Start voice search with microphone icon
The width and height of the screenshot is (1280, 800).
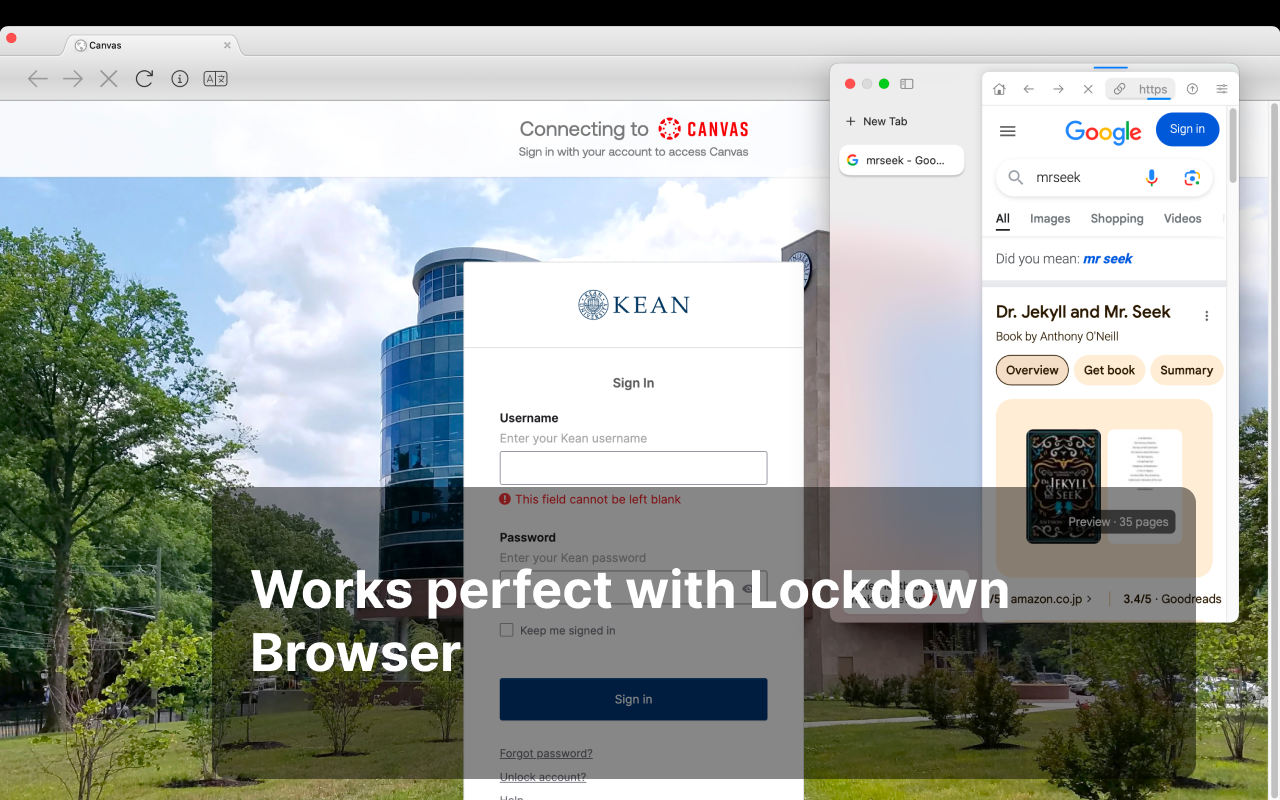(x=1152, y=177)
